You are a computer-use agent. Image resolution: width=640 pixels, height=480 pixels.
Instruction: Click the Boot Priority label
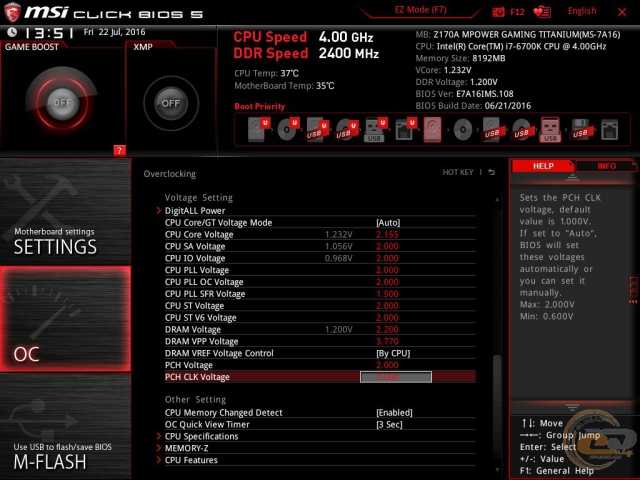[x=260, y=107]
